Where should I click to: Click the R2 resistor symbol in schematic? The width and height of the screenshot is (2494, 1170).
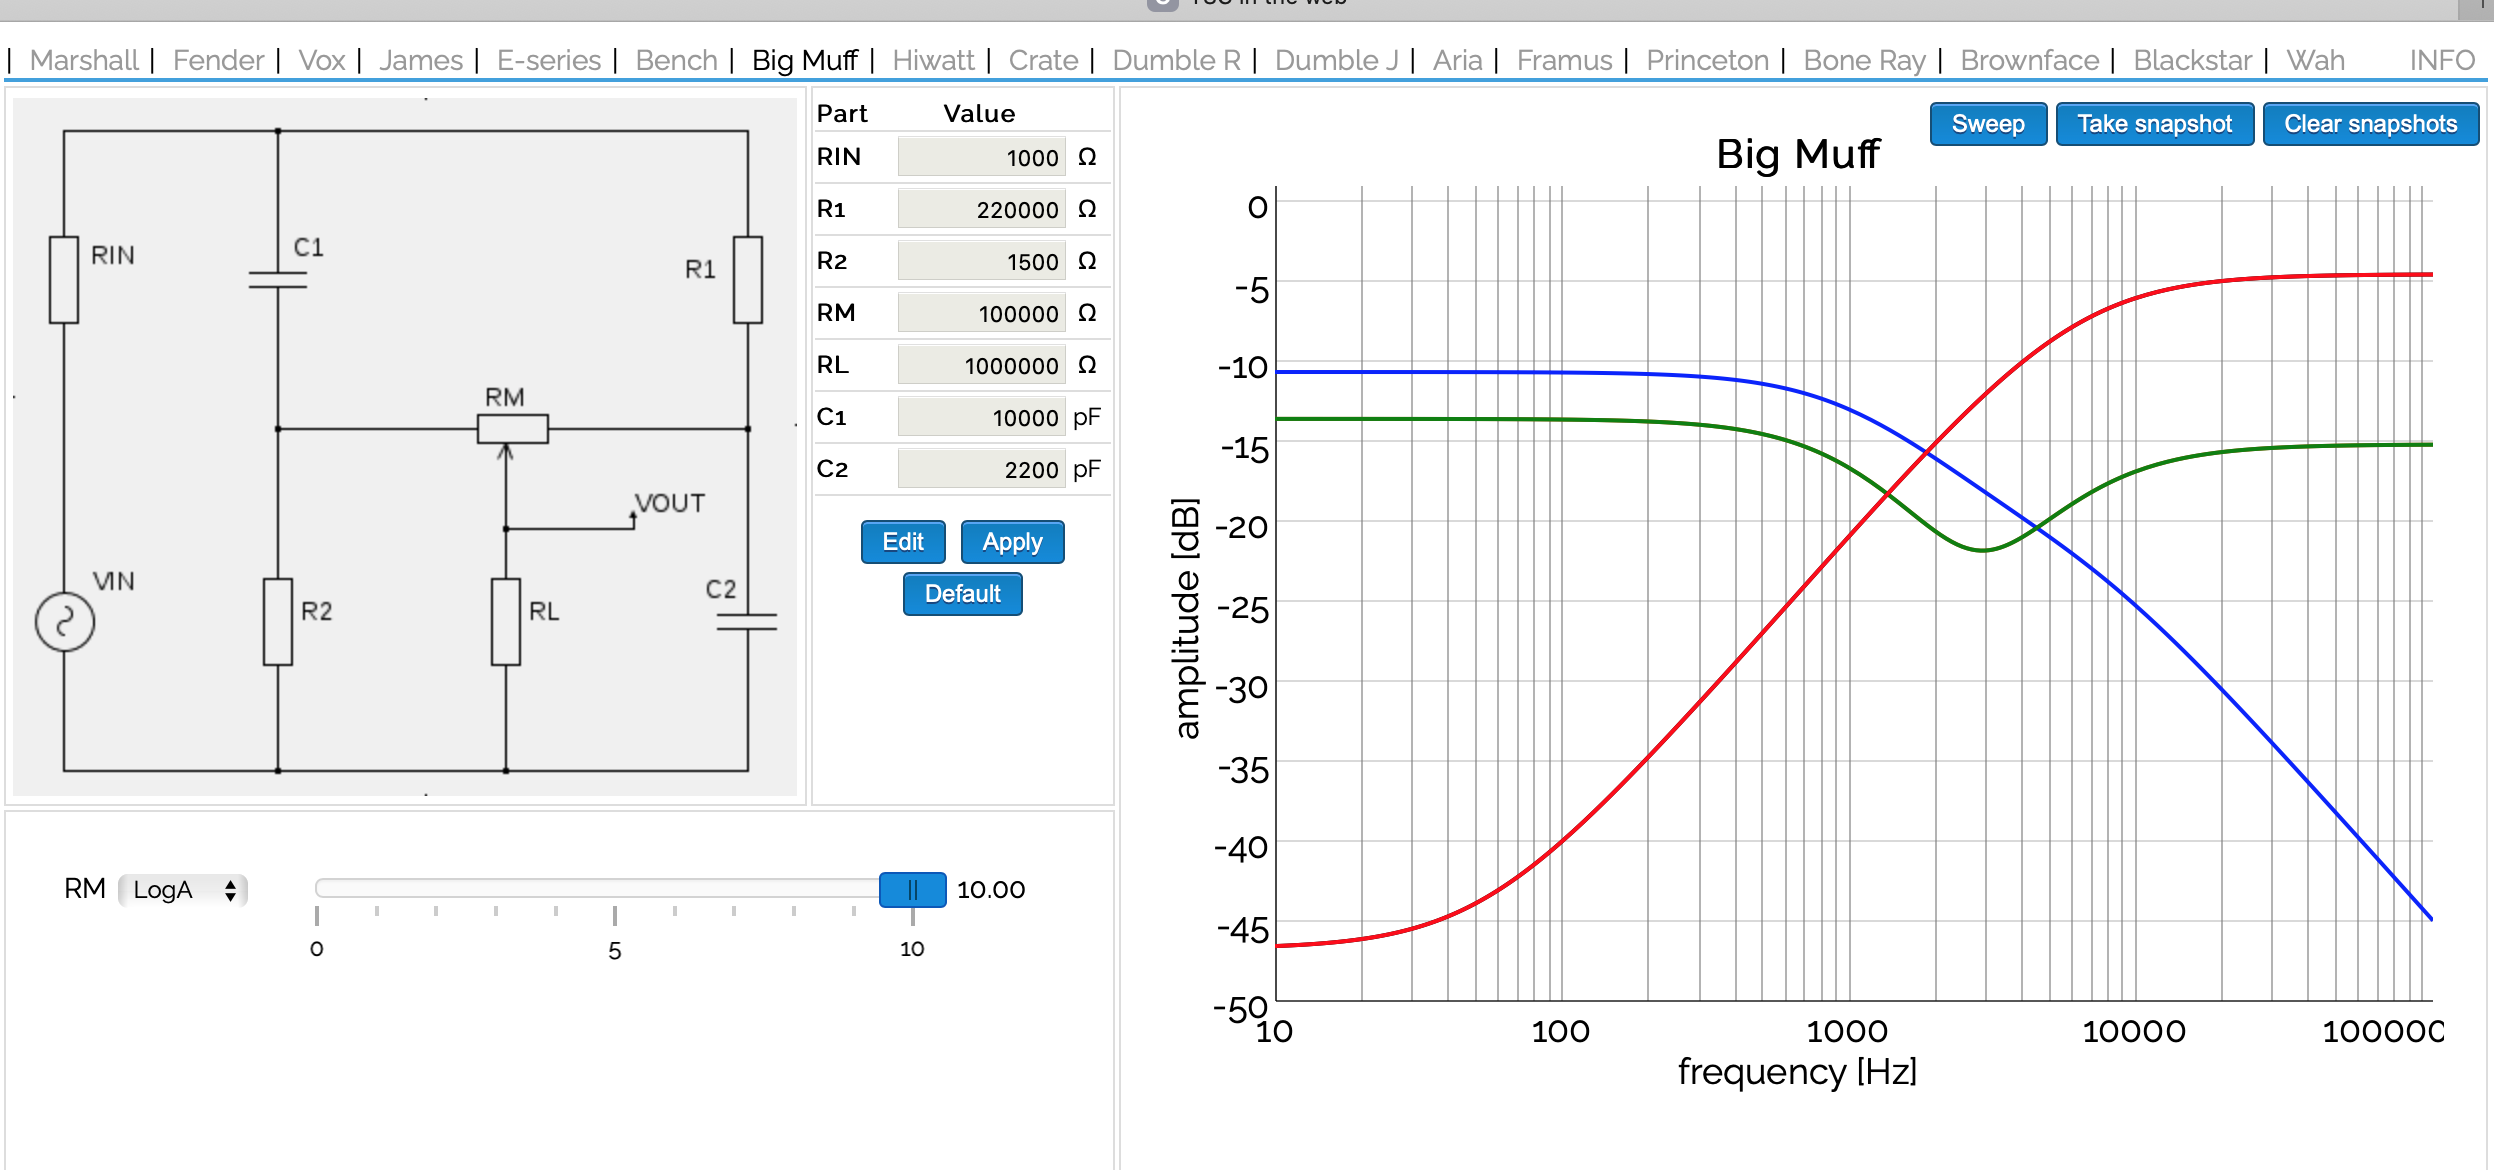point(278,622)
